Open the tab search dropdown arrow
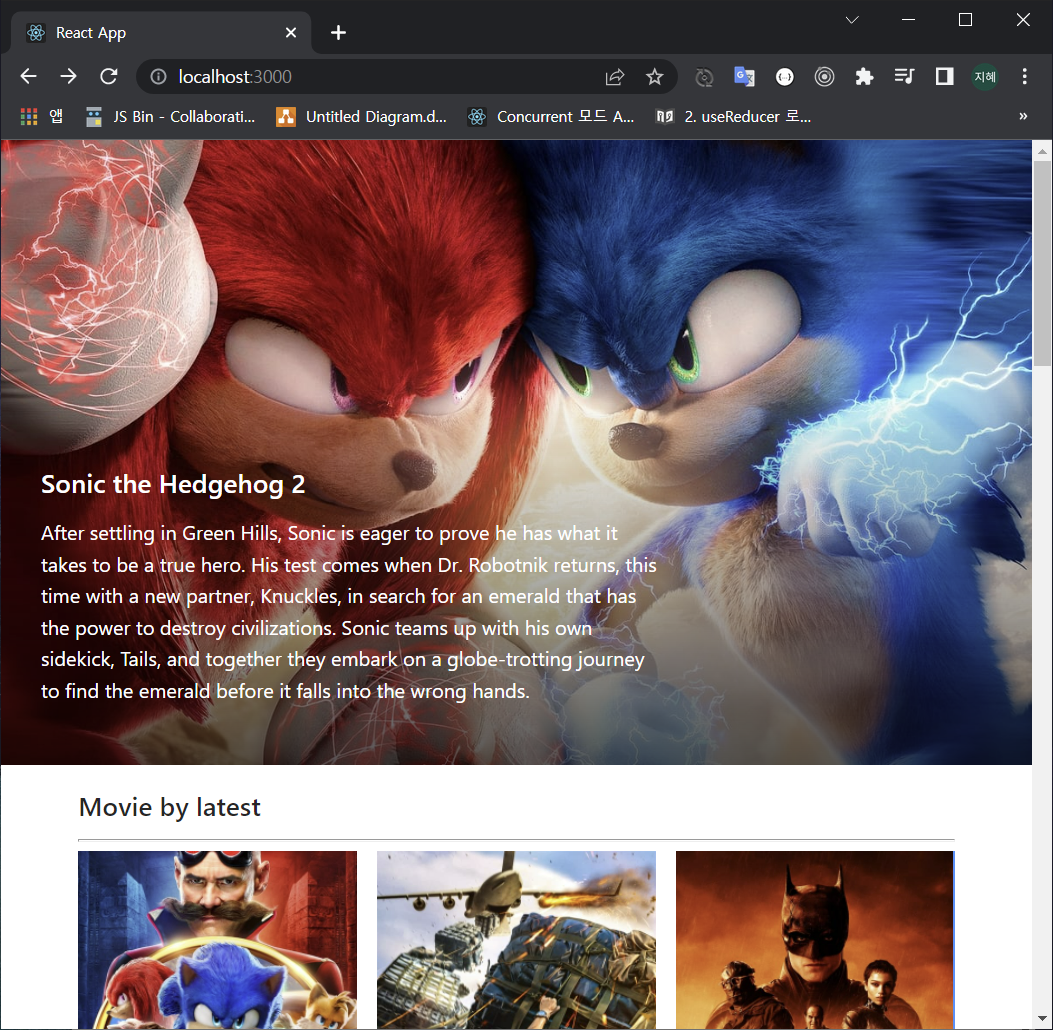This screenshot has width=1053, height=1030. 852,20
